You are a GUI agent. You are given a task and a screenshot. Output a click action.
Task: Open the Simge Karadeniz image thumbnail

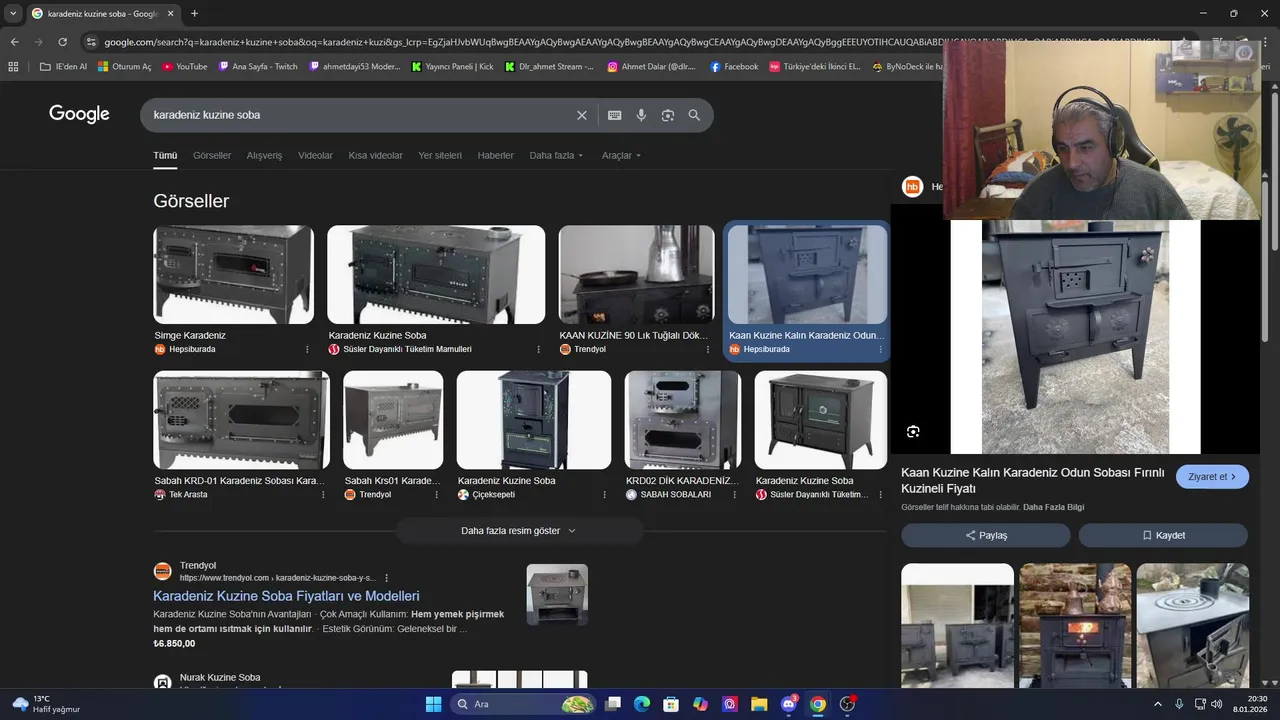233,274
